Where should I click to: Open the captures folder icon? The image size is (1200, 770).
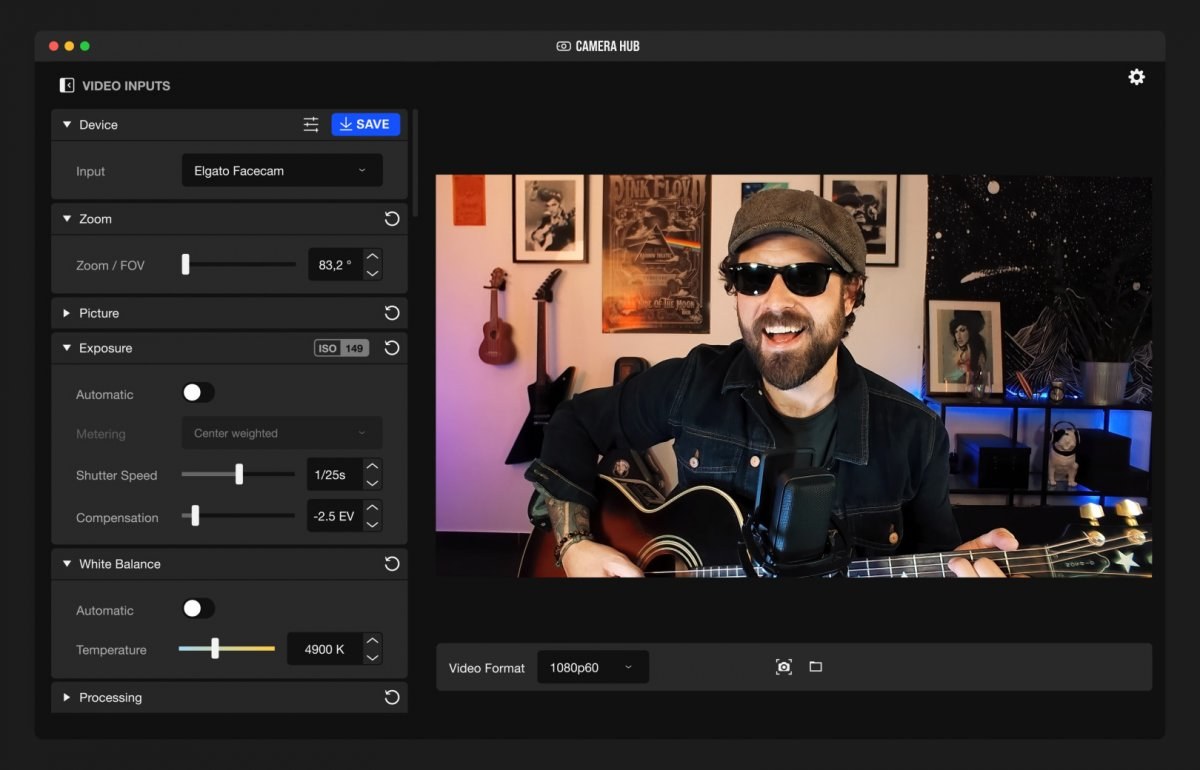point(816,667)
